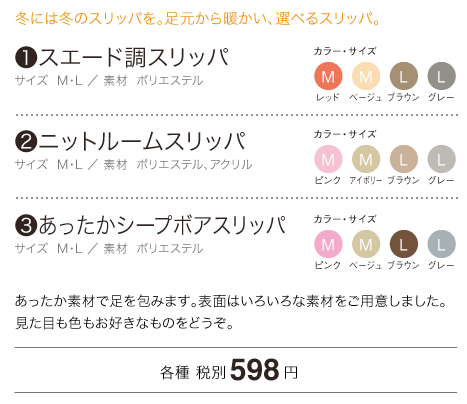Open the ニットルームスリッパ product title
467x404 pixels.
pos(142,141)
